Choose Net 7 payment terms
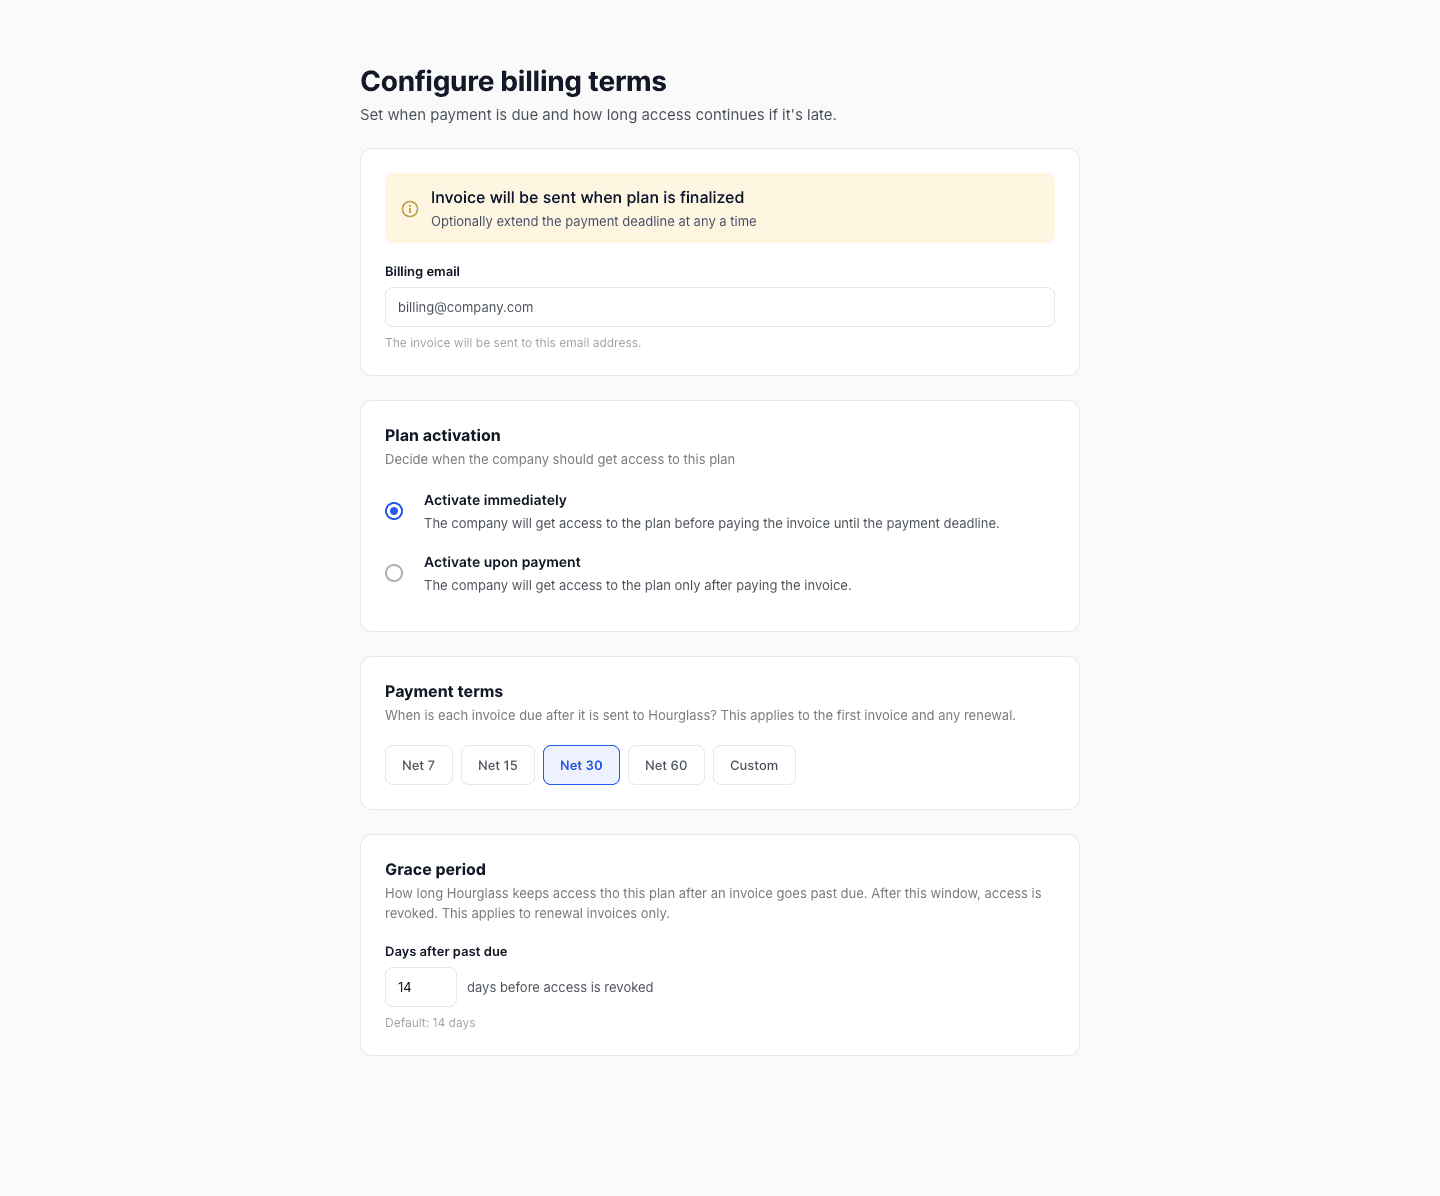Image resolution: width=1440 pixels, height=1196 pixels. pos(419,765)
